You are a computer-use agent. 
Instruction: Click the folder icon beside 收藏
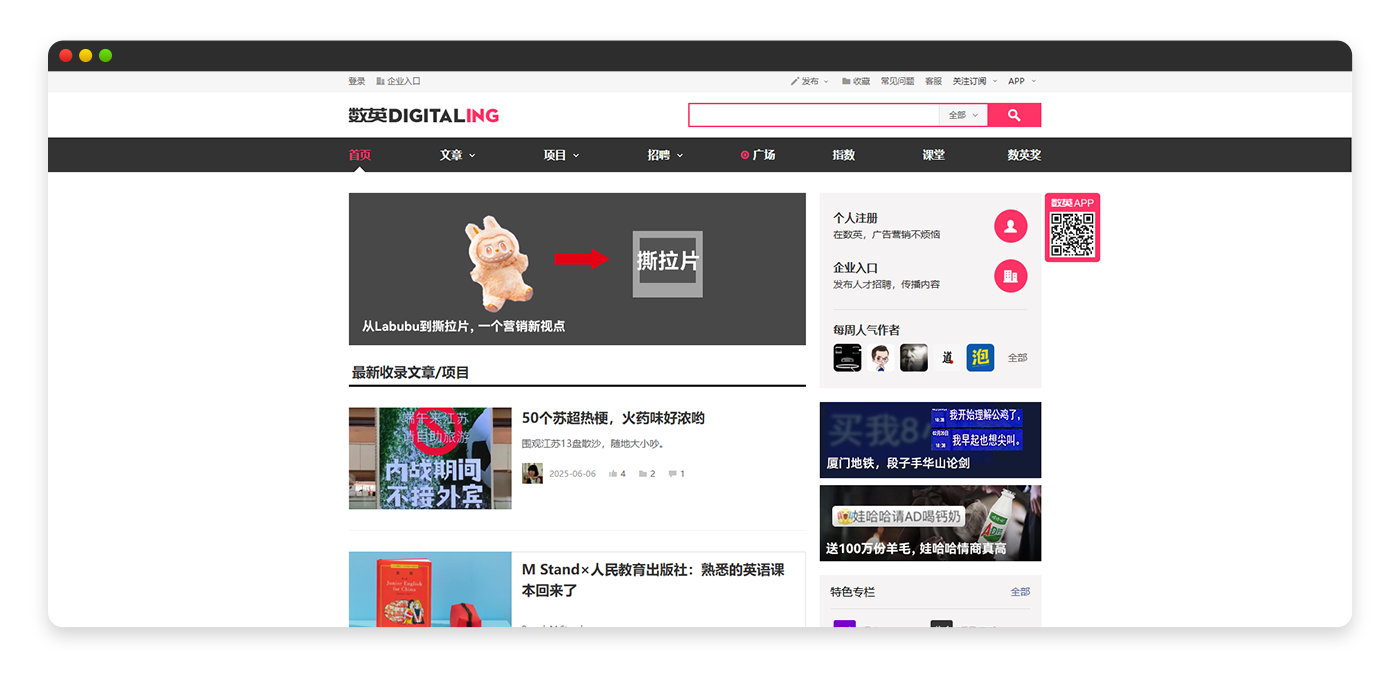846,81
